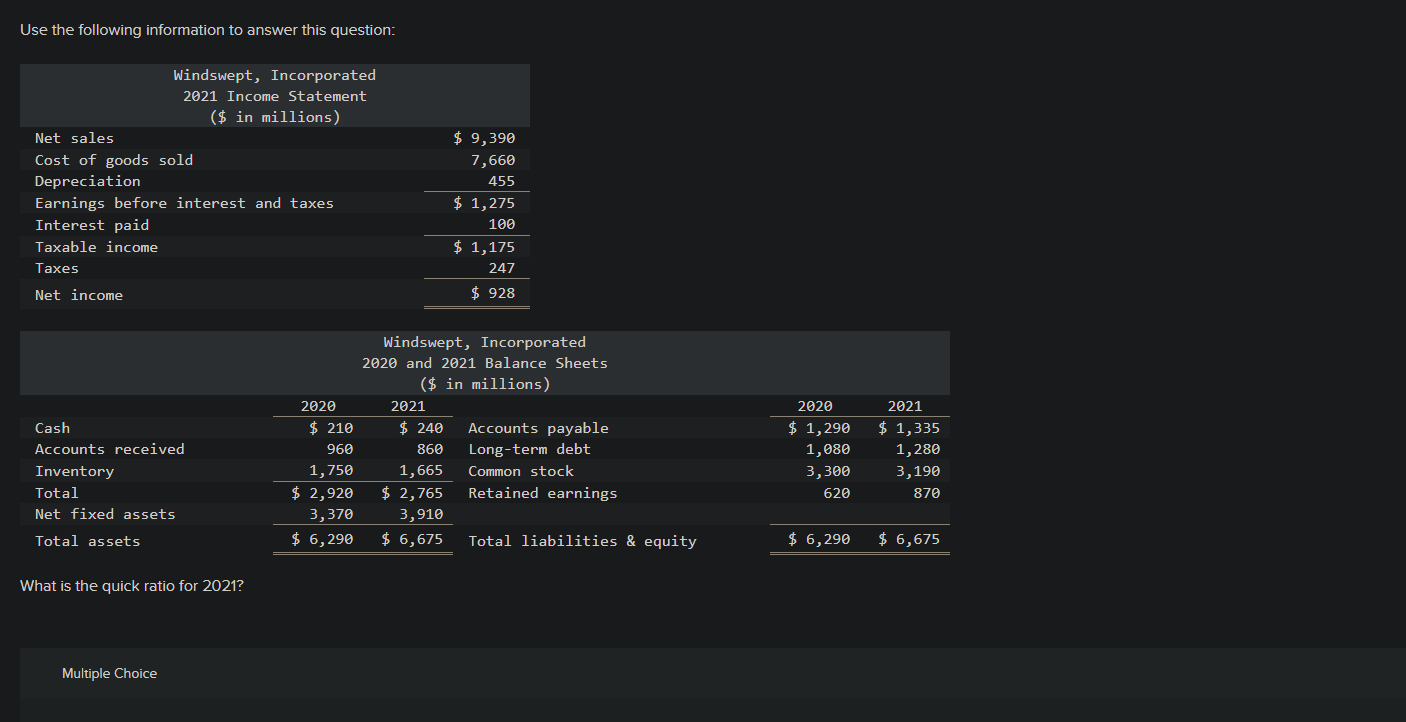Click the 'Use the following information' instruction text
This screenshot has width=1406, height=722.
point(207,30)
